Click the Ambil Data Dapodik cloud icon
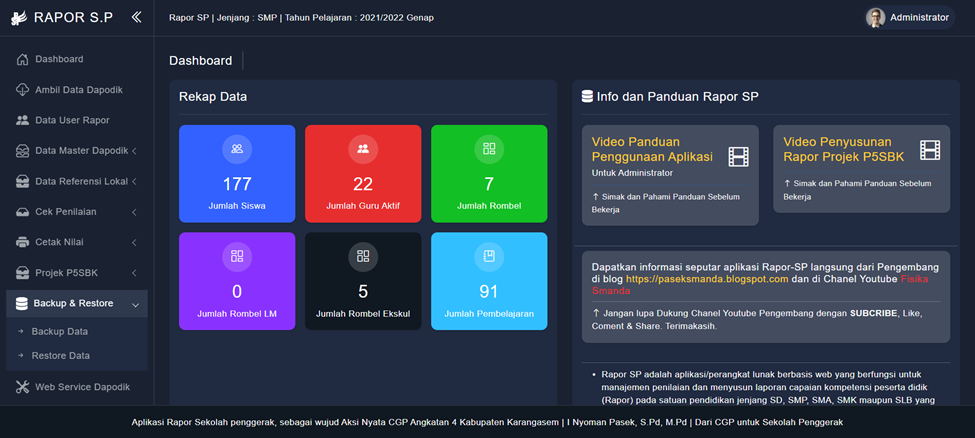Viewport: 975px width, 438px height. coord(23,90)
